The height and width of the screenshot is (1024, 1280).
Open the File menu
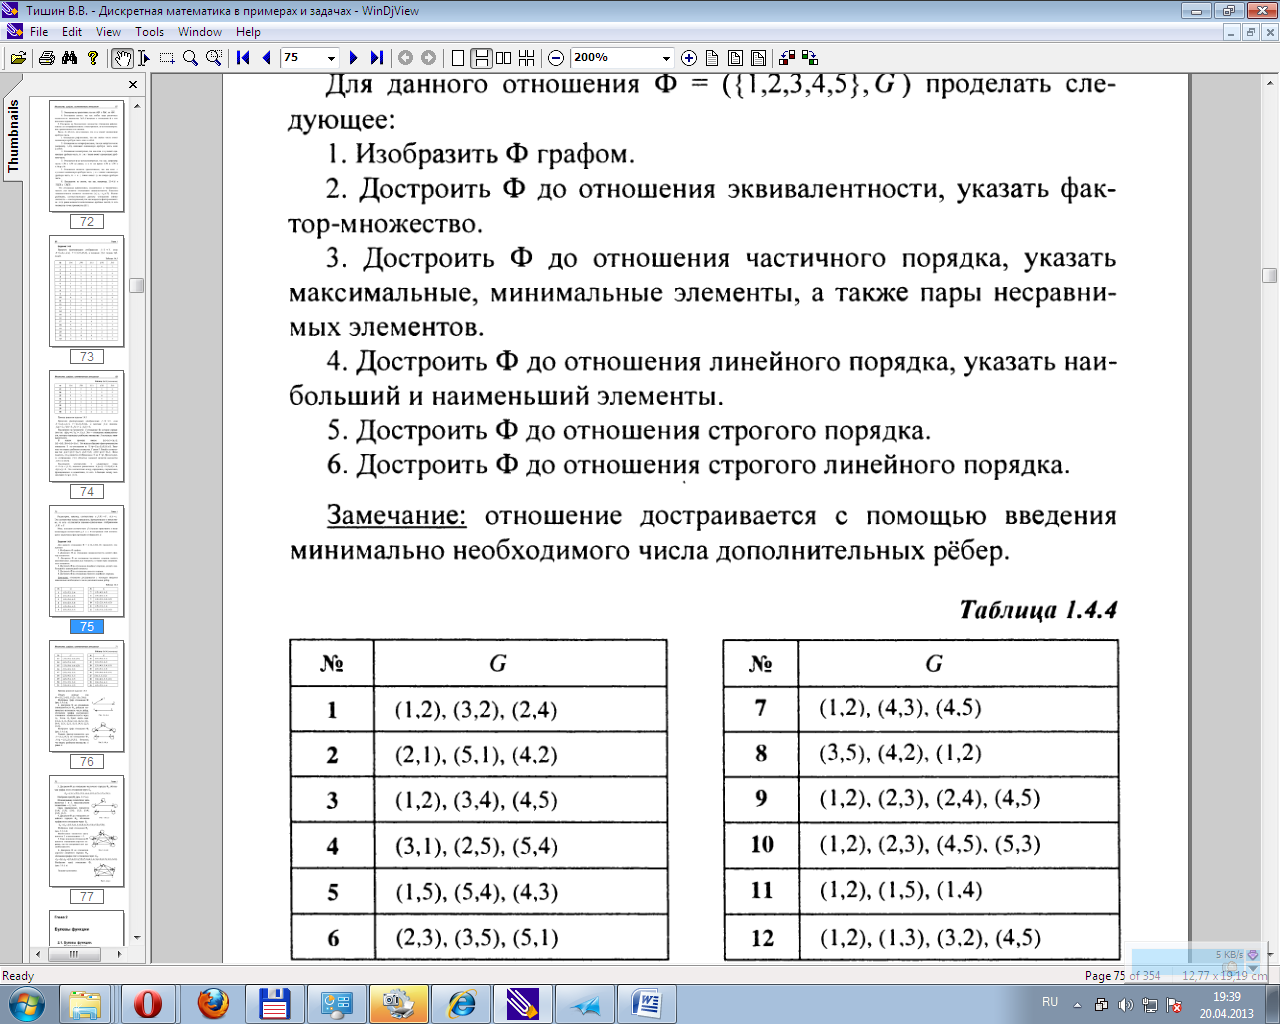point(39,32)
